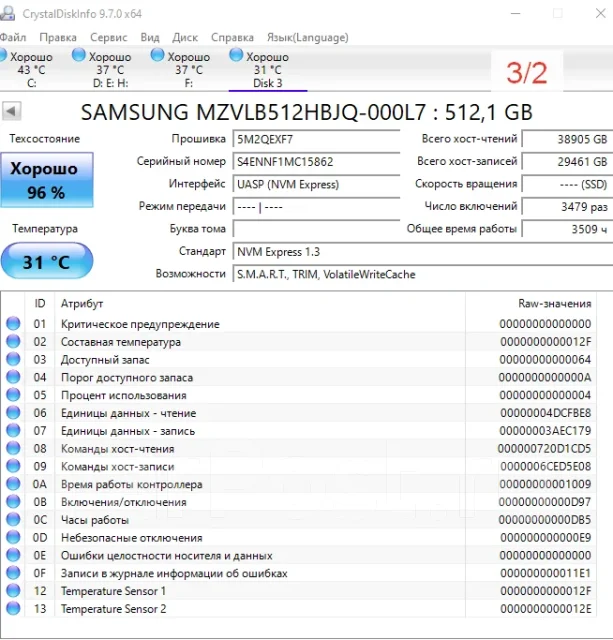This screenshot has height=640, width=613.
Task: Click the interface field UASP (NVM Express)
Action: (x=316, y=184)
